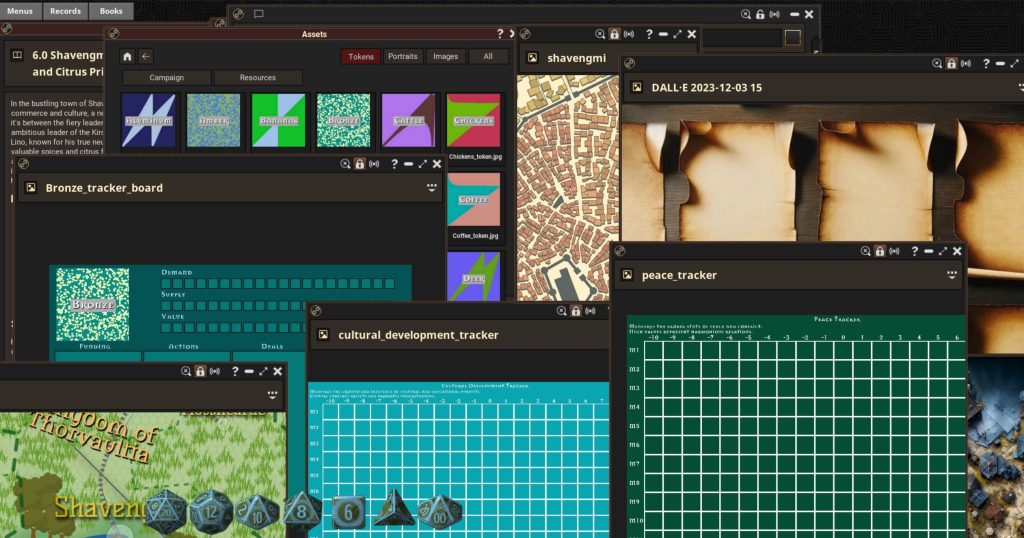The image size is (1024, 538).
Task: Toggle the lock on Bronze_tracker_board window
Action: tap(359, 164)
